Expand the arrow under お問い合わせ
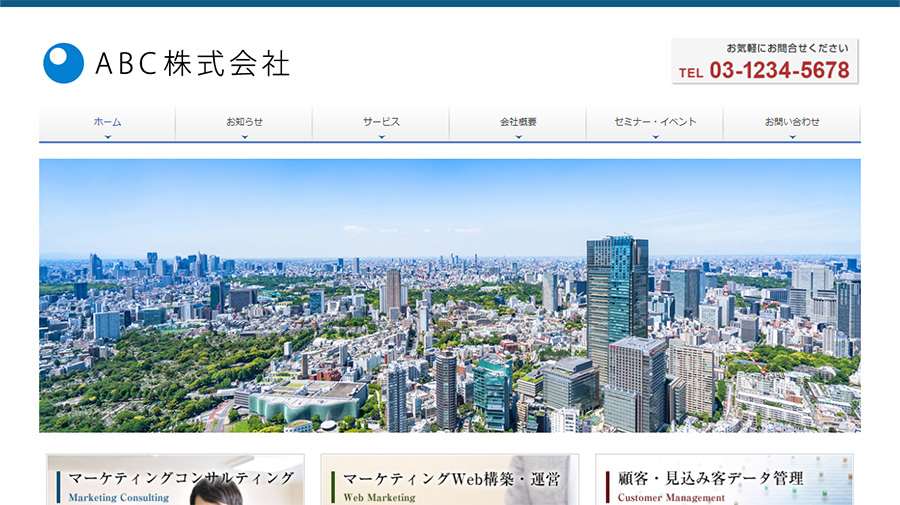This screenshot has height=505, width=900. pyautogui.click(x=793, y=137)
